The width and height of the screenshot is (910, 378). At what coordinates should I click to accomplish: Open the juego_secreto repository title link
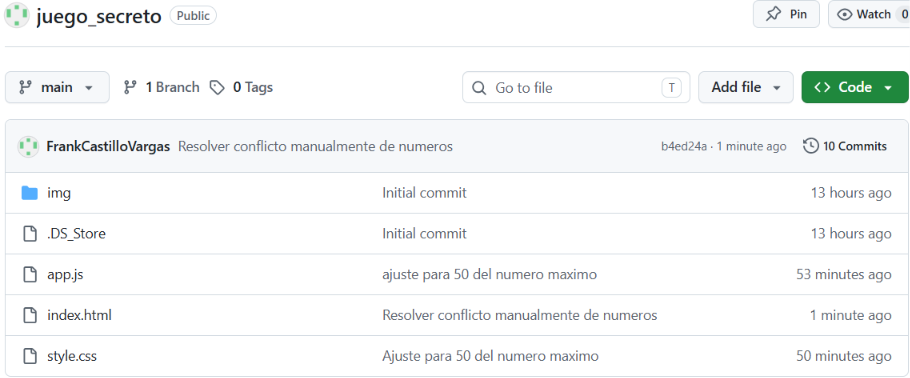click(x=99, y=16)
